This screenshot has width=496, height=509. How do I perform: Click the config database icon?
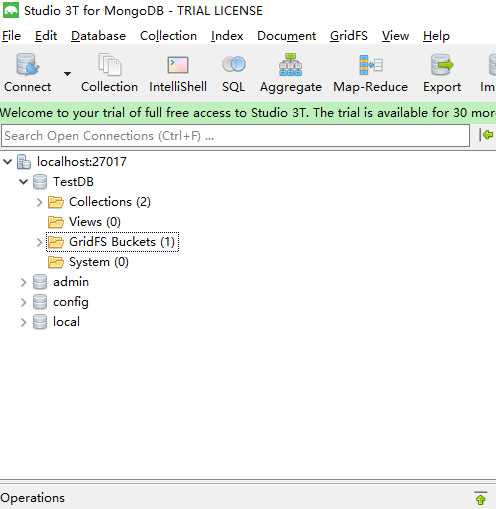pyautogui.click(x=40, y=302)
